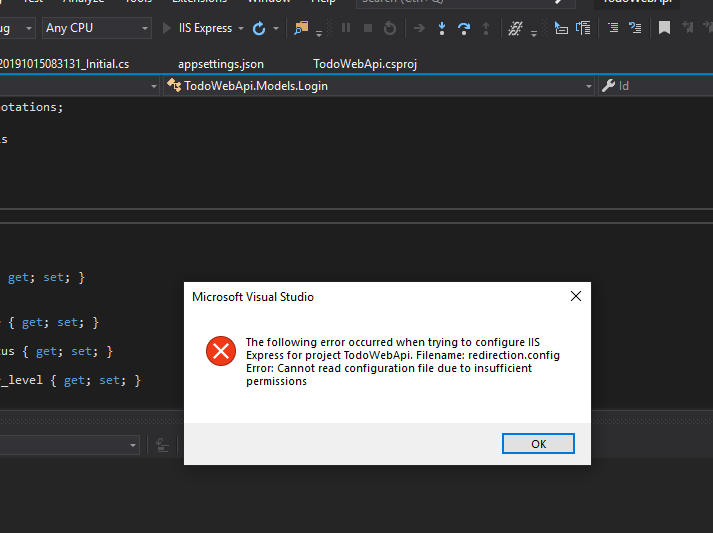Switch to the appsettings.json tab
713x533 pixels.
pyautogui.click(x=221, y=64)
